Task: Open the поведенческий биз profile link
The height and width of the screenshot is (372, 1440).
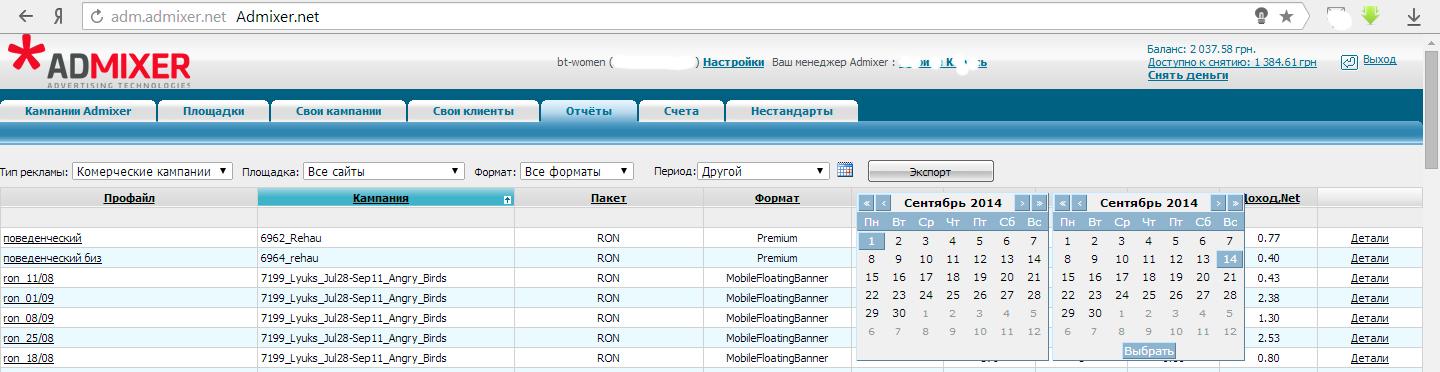Action: (52, 258)
